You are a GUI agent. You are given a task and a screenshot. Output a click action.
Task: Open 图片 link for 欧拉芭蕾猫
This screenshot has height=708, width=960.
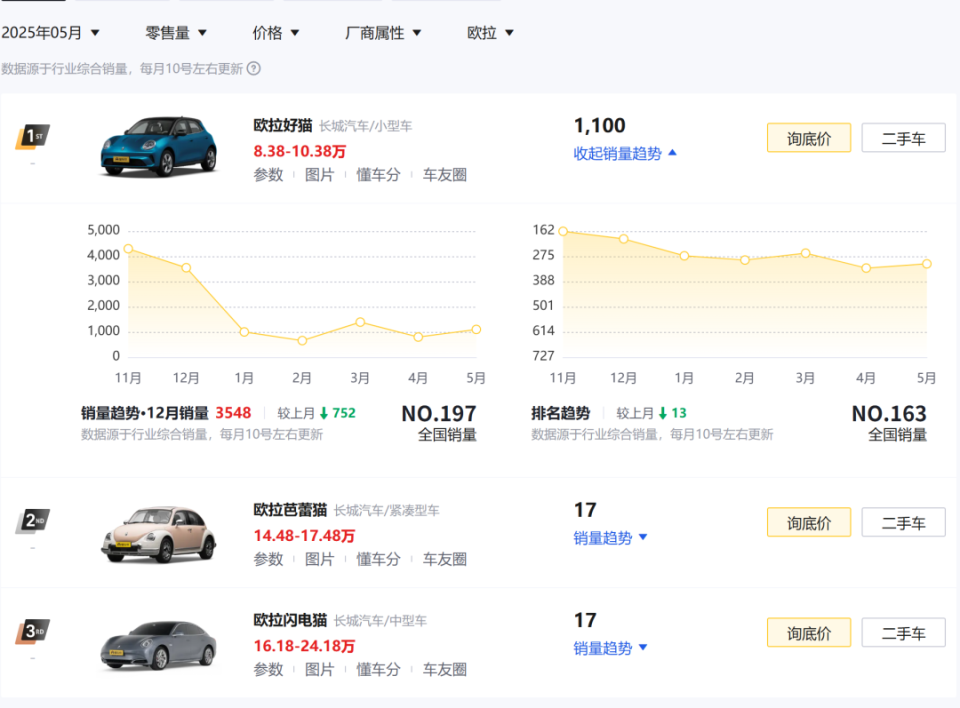pyautogui.click(x=319, y=560)
